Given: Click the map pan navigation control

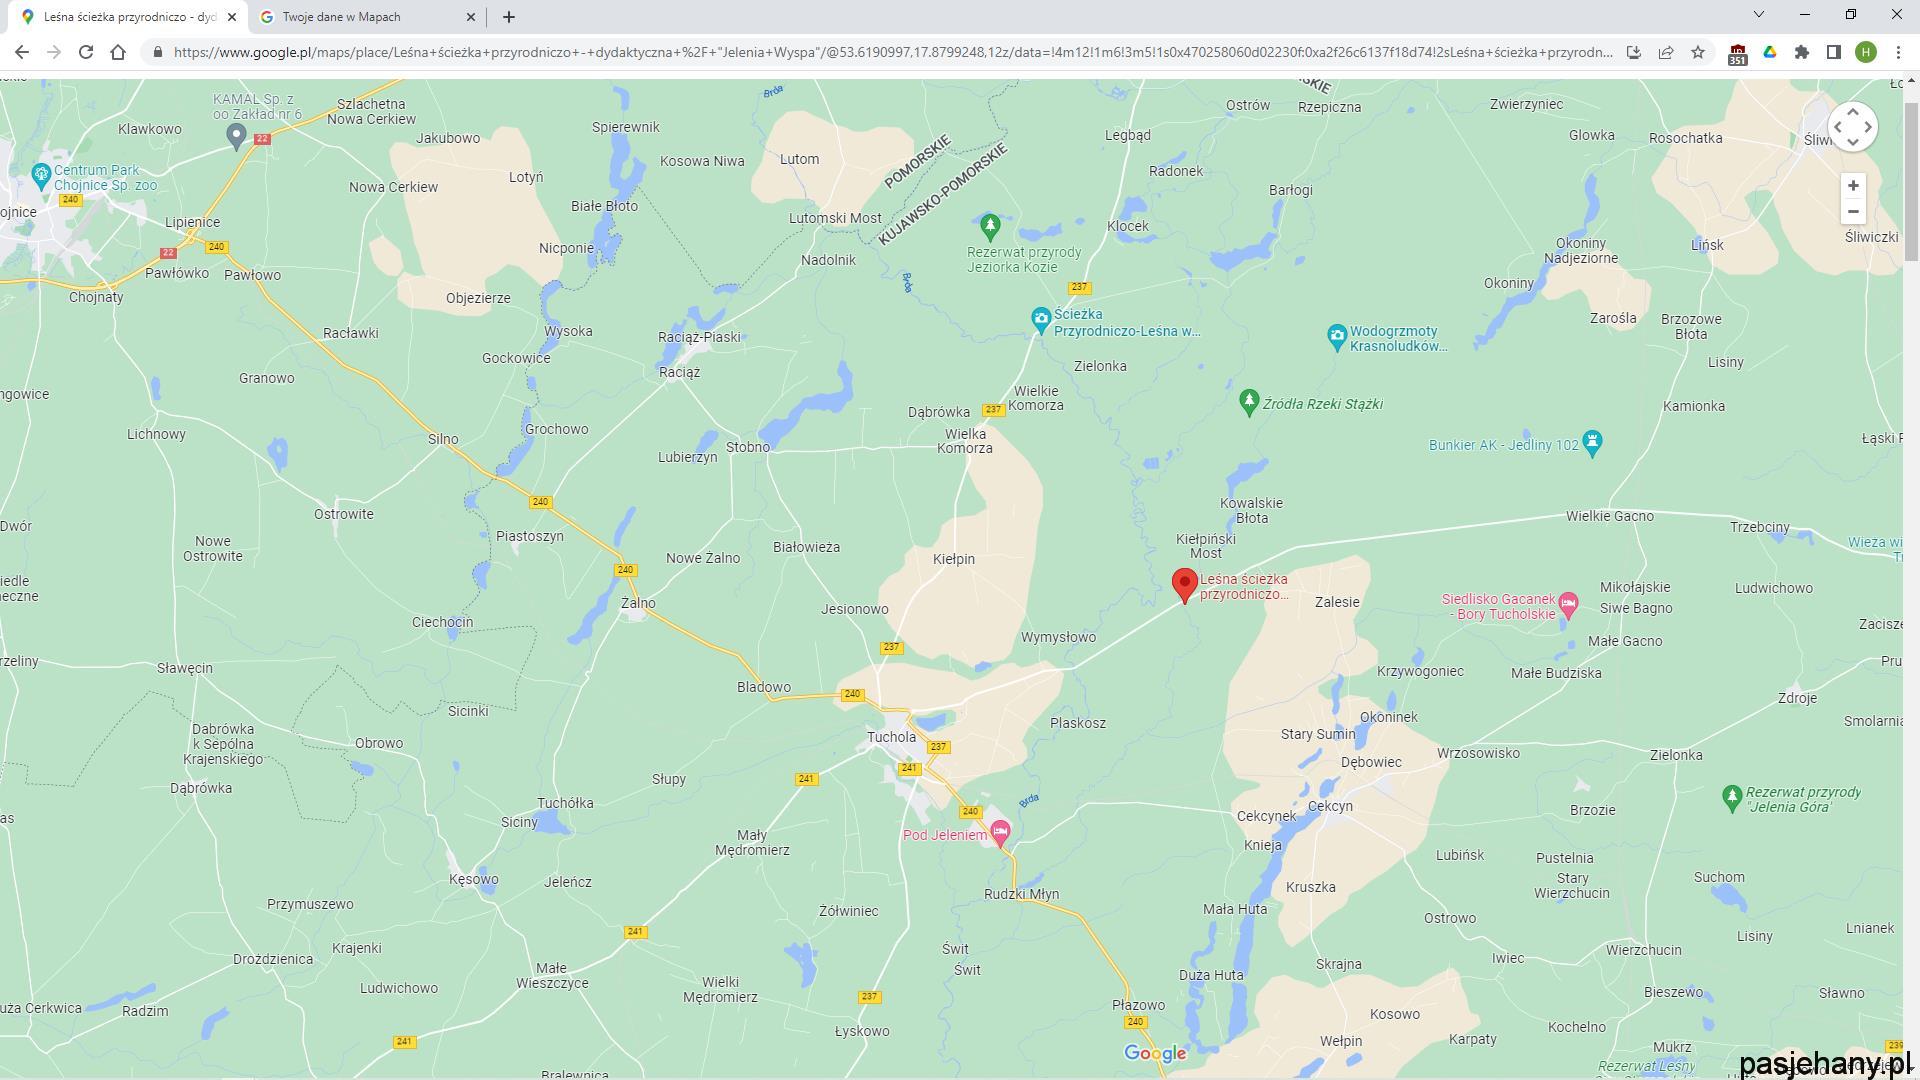Looking at the screenshot, I should pyautogui.click(x=1853, y=127).
